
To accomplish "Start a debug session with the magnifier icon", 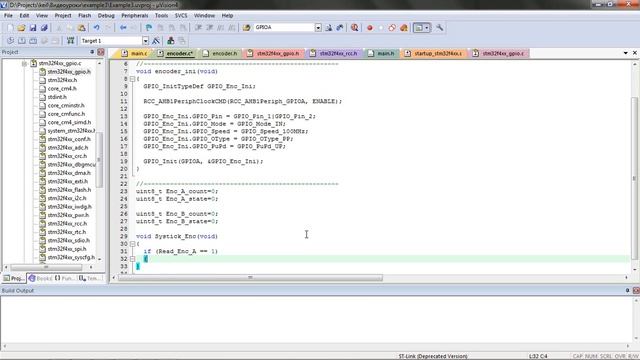I will pyautogui.click(x=354, y=28).
